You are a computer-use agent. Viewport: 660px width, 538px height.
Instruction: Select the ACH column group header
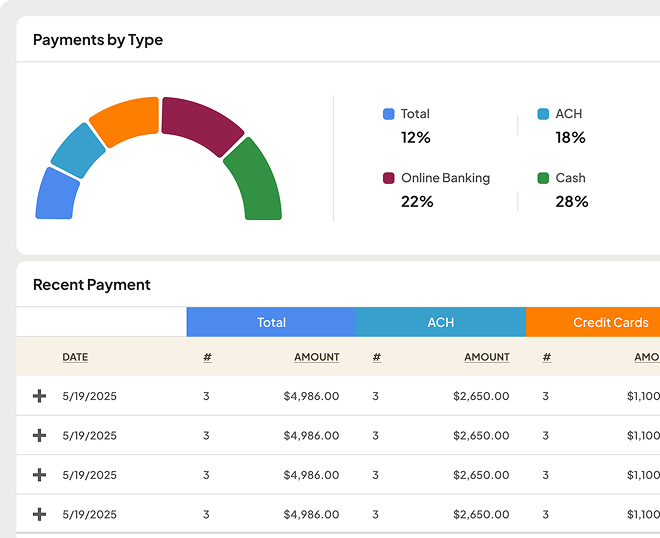tap(440, 322)
